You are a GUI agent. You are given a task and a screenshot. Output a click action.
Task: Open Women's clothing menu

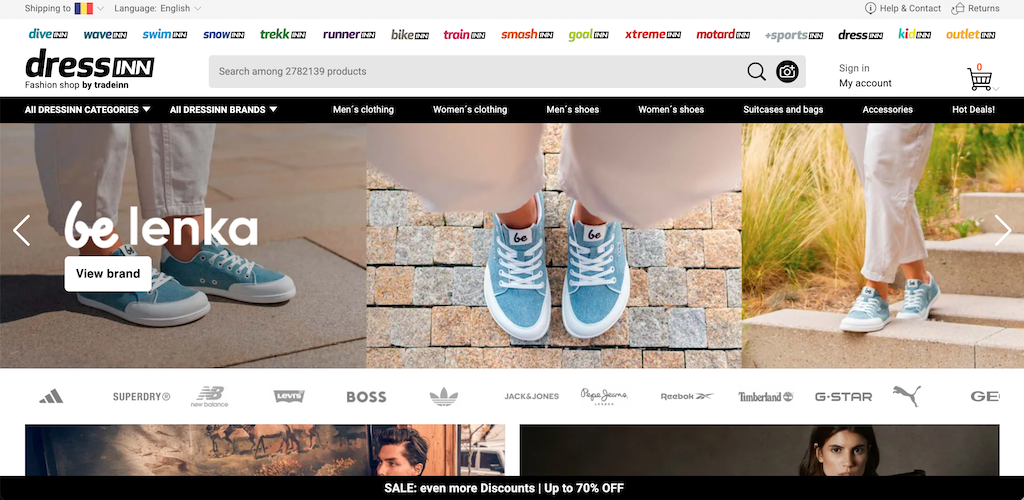tap(470, 110)
